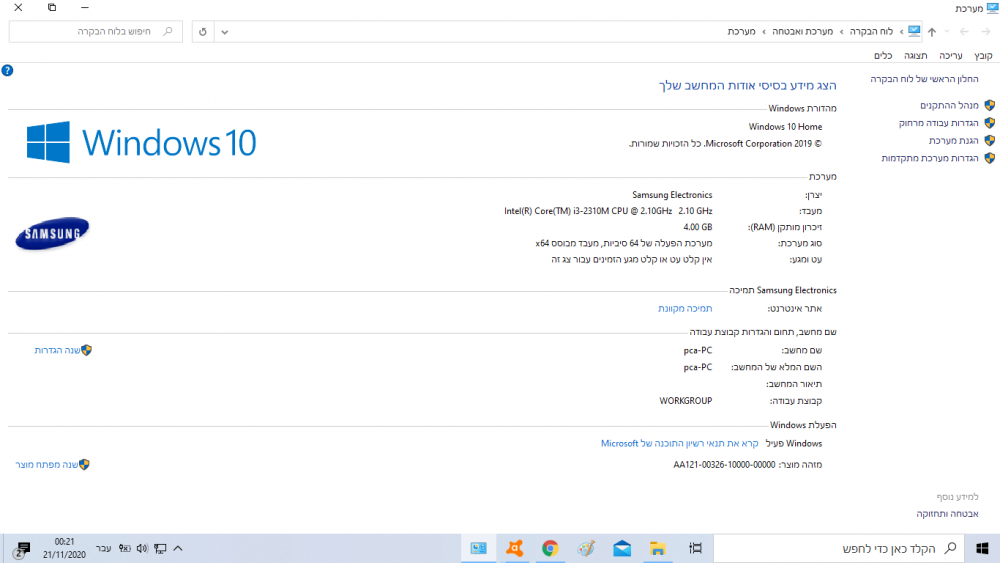The height and width of the screenshot is (563, 1000).
Task: Open החלון הראשי של לוח הבקרה link
Action: (924, 79)
